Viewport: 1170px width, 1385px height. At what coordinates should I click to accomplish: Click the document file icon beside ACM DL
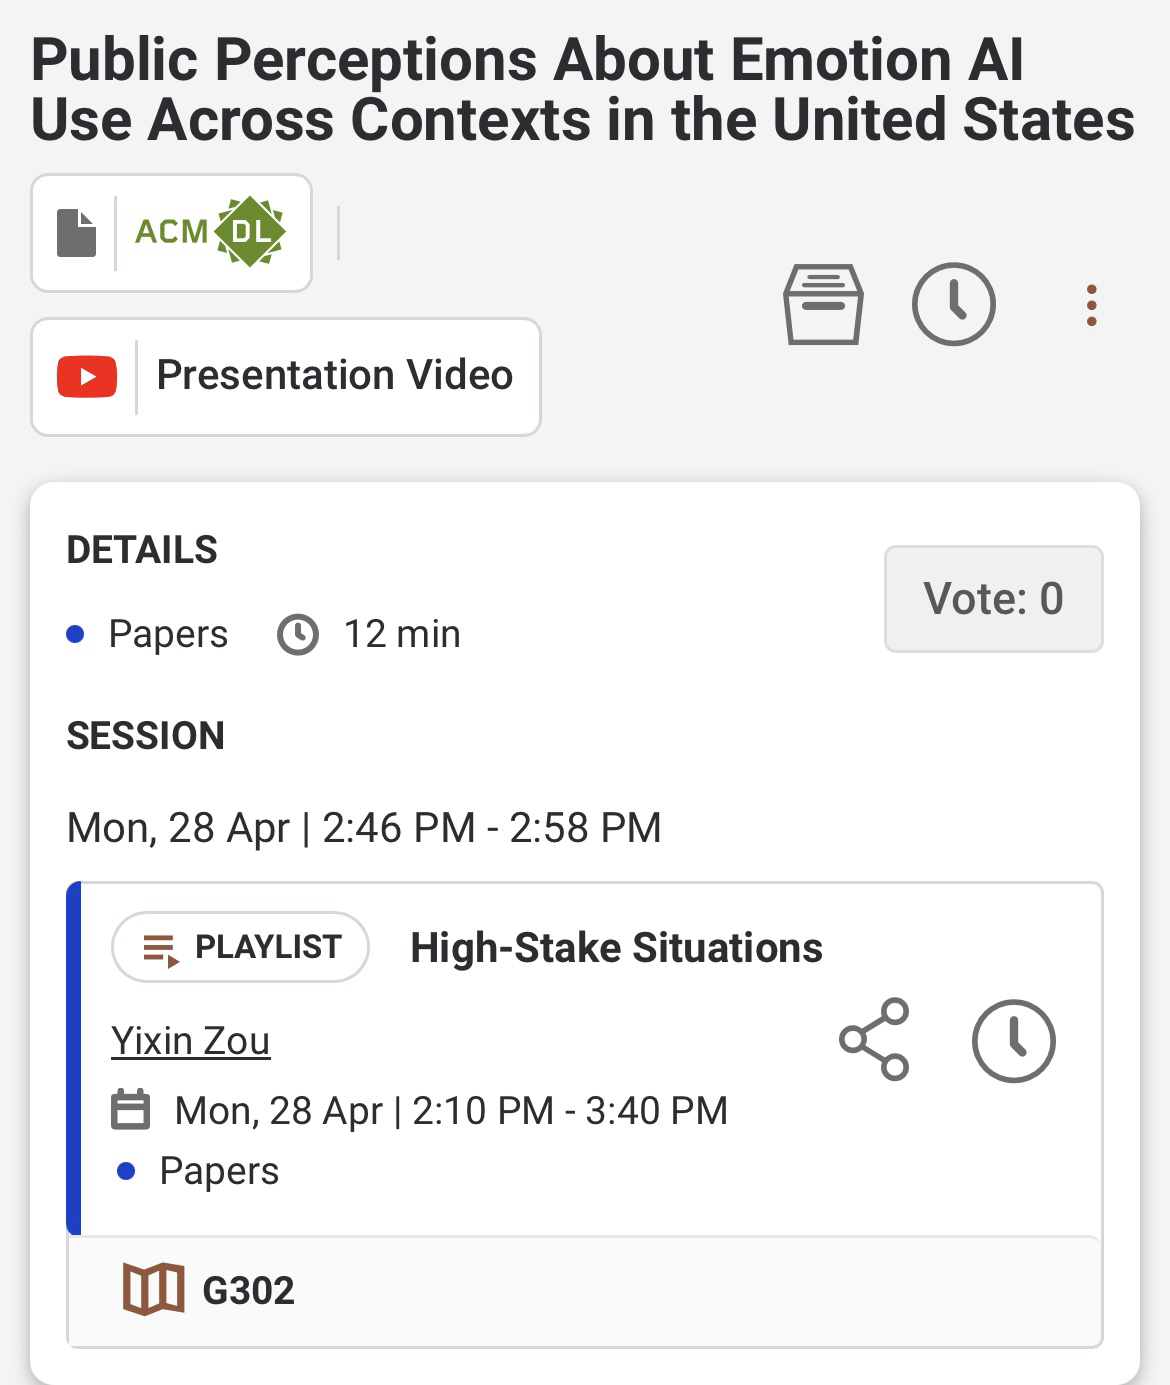[77, 233]
